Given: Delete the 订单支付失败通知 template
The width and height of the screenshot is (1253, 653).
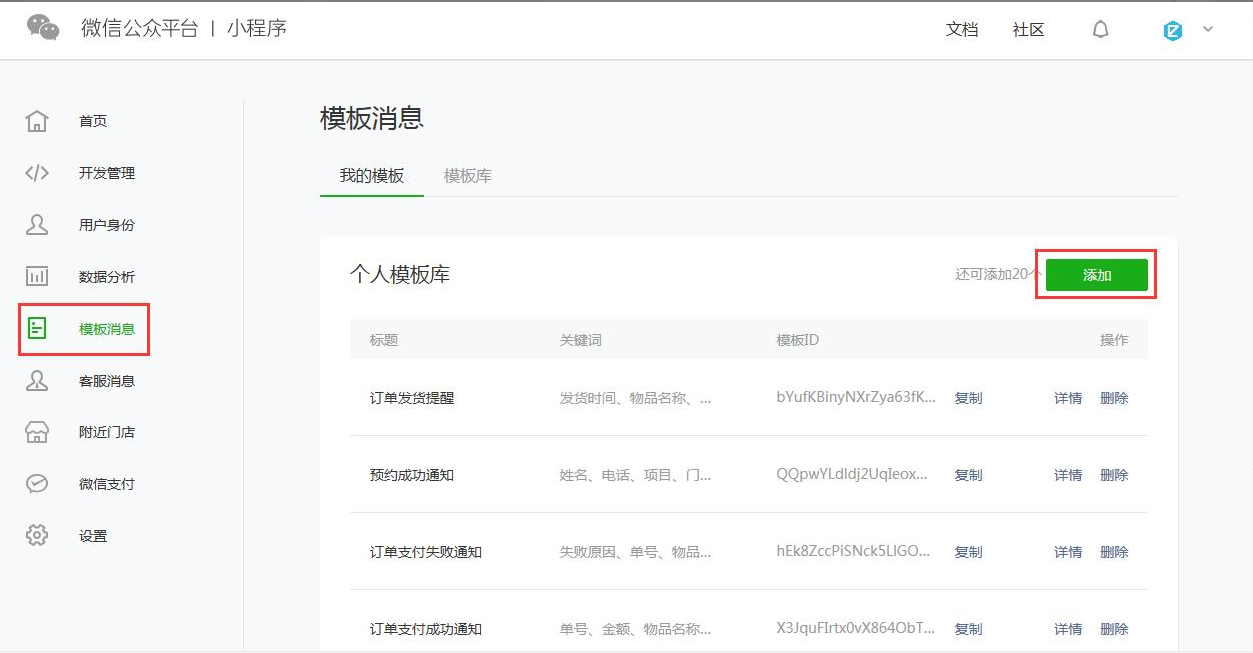Looking at the screenshot, I should pyautogui.click(x=1114, y=552).
